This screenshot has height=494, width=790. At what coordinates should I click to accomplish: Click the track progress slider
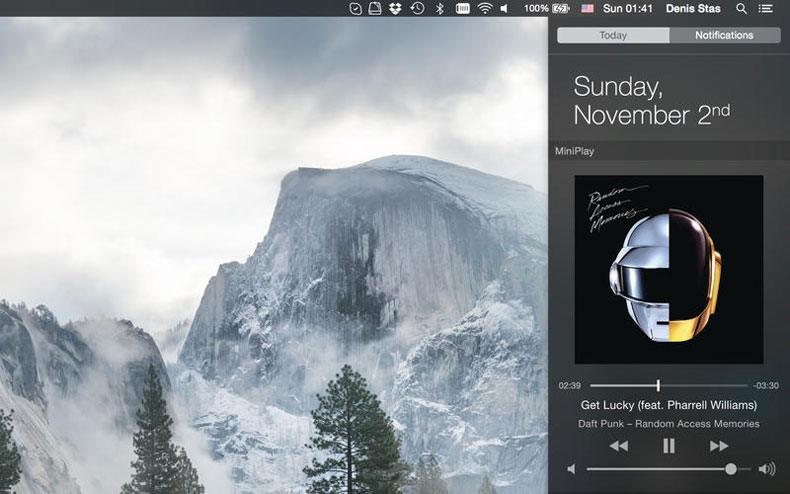point(669,386)
